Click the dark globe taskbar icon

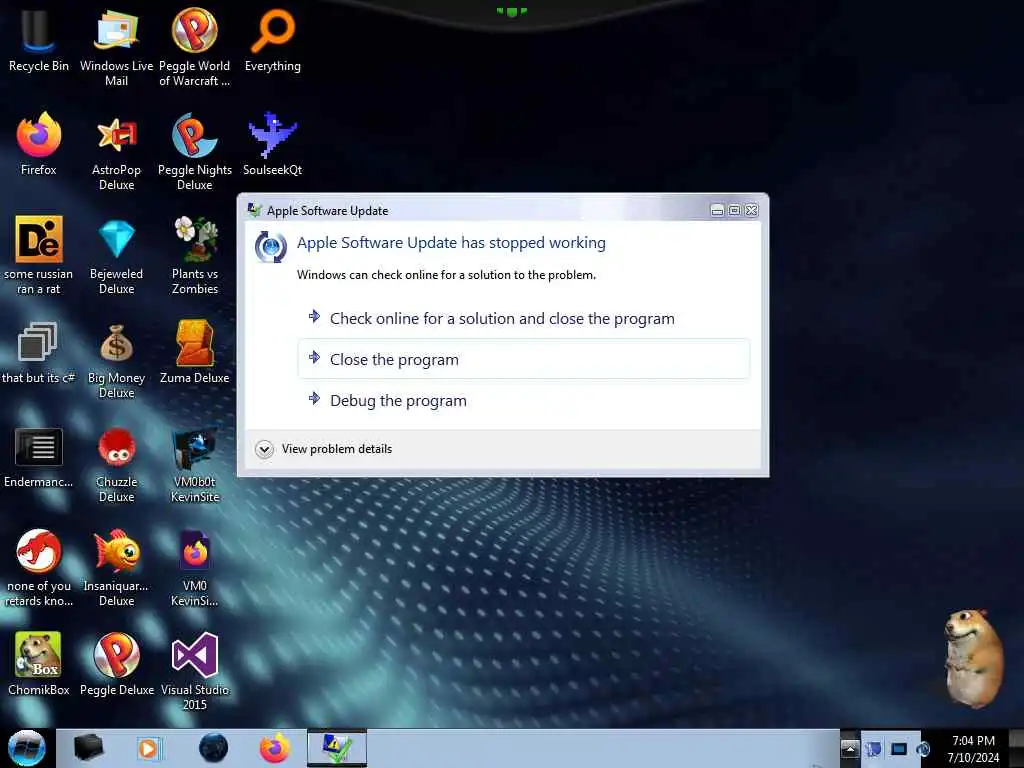point(214,748)
